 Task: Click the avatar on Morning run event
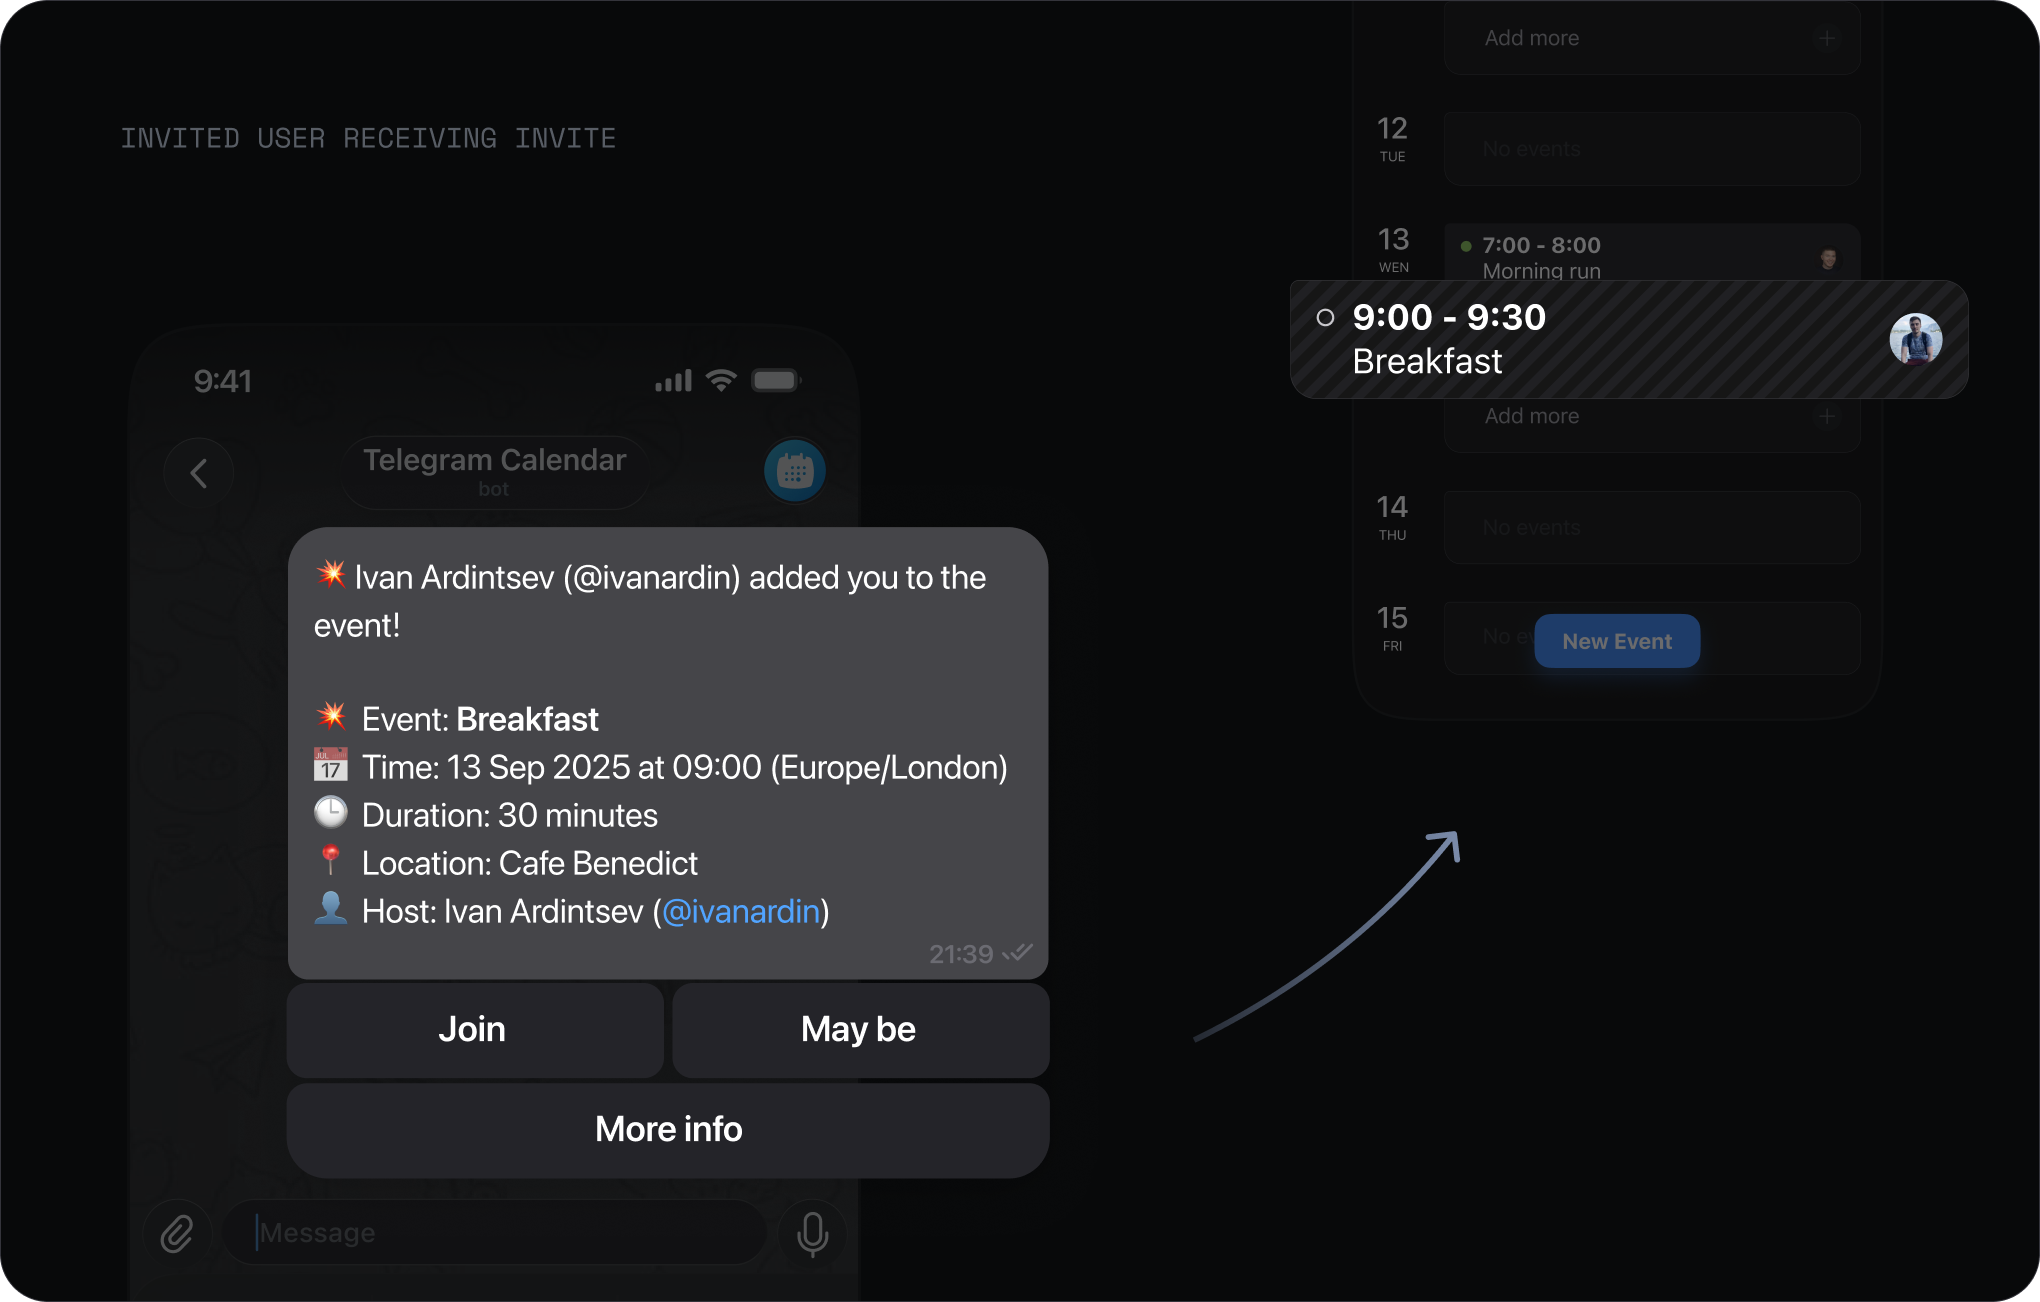pyautogui.click(x=1828, y=259)
